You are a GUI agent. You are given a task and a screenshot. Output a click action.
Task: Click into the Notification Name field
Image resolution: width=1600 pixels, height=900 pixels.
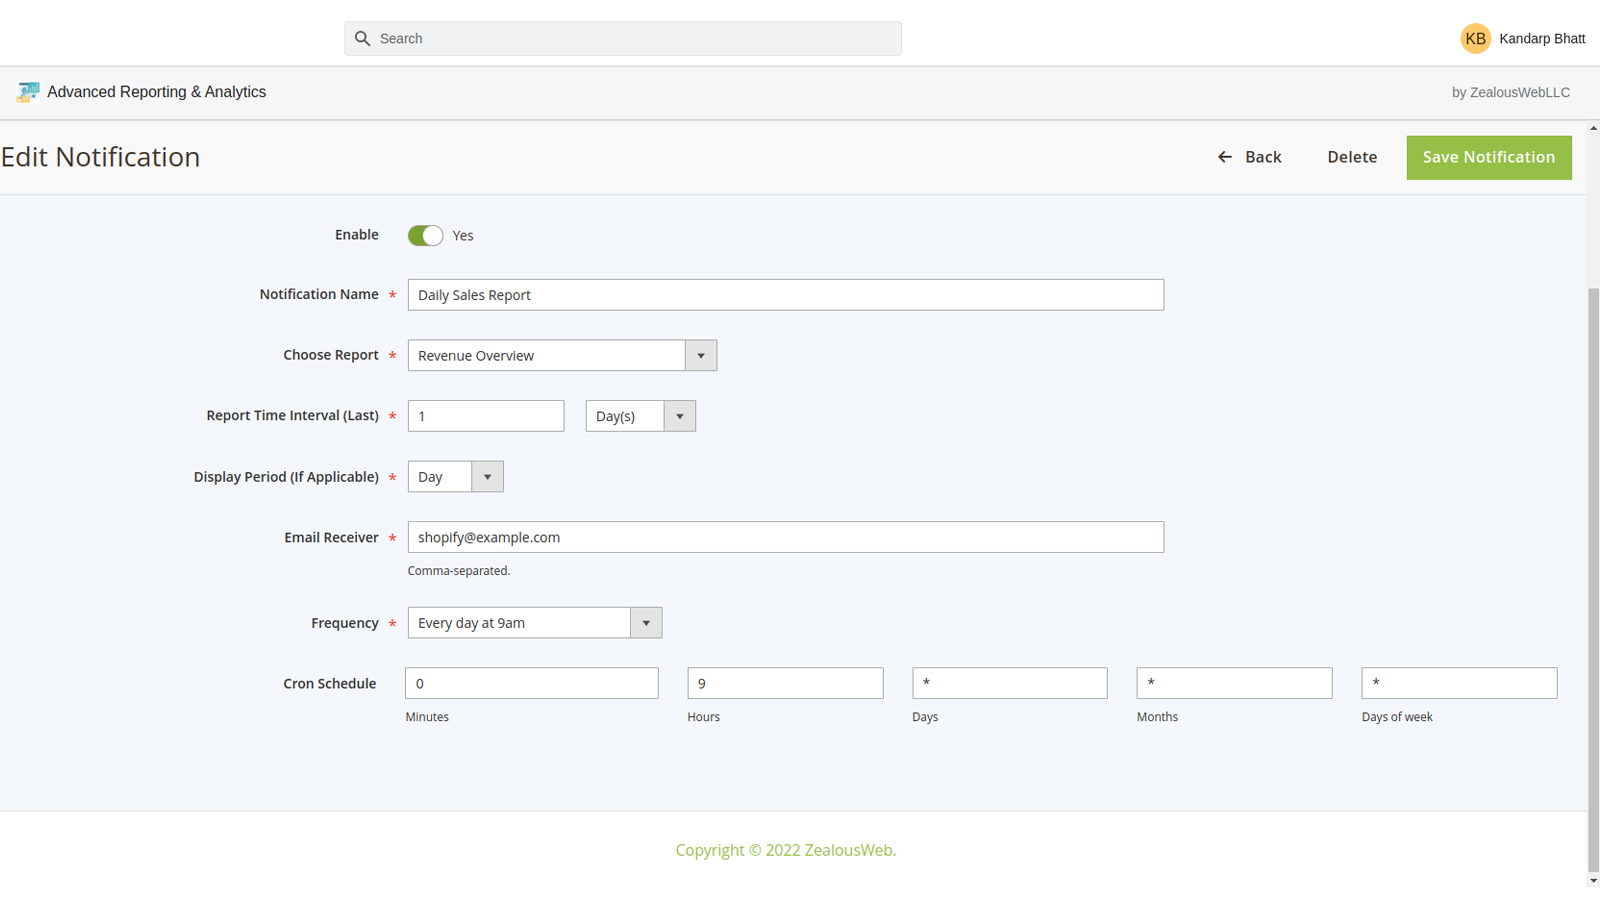point(785,295)
